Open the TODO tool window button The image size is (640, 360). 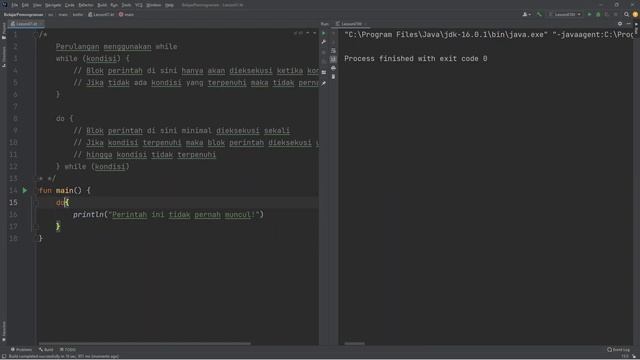pyautogui.click(x=68, y=349)
